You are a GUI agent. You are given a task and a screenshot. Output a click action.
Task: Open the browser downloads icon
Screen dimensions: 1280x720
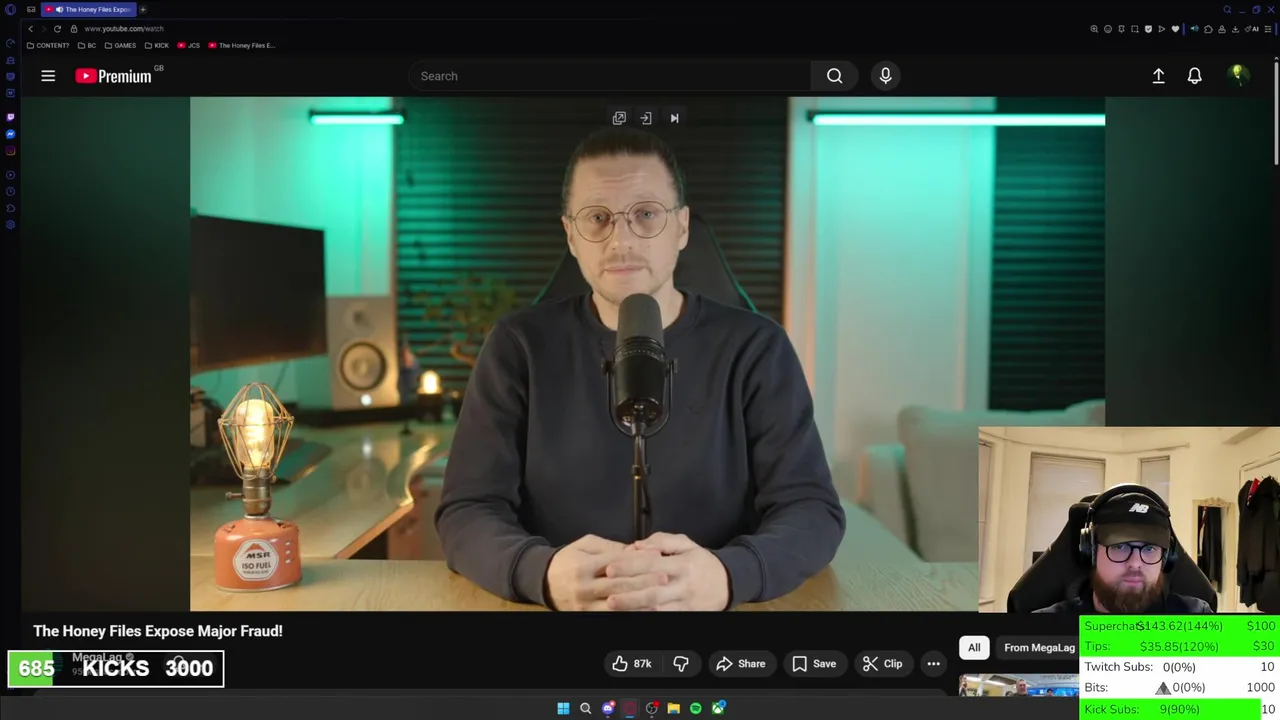(x=1235, y=29)
